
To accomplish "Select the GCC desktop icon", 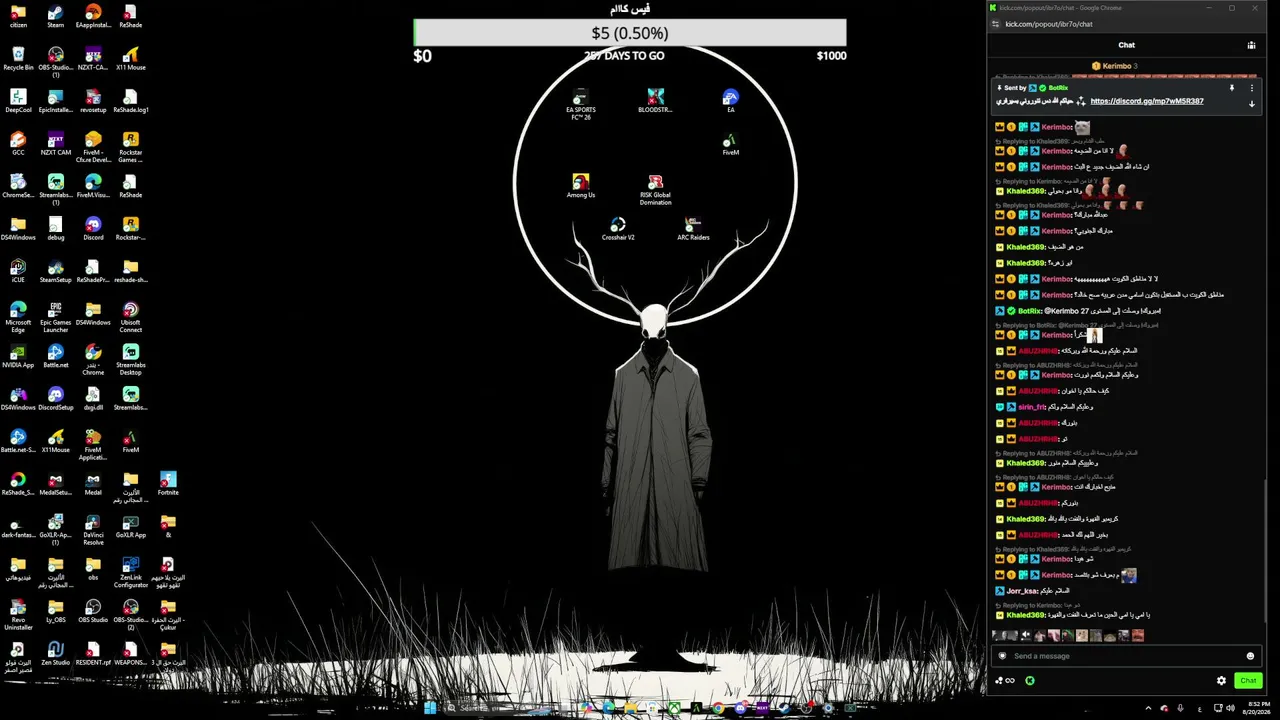I will click(x=18, y=144).
